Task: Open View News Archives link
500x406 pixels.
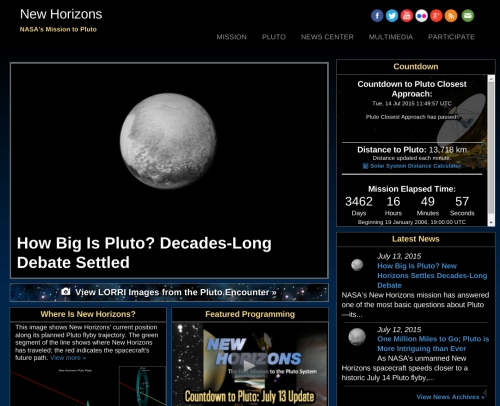Action: point(450,397)
